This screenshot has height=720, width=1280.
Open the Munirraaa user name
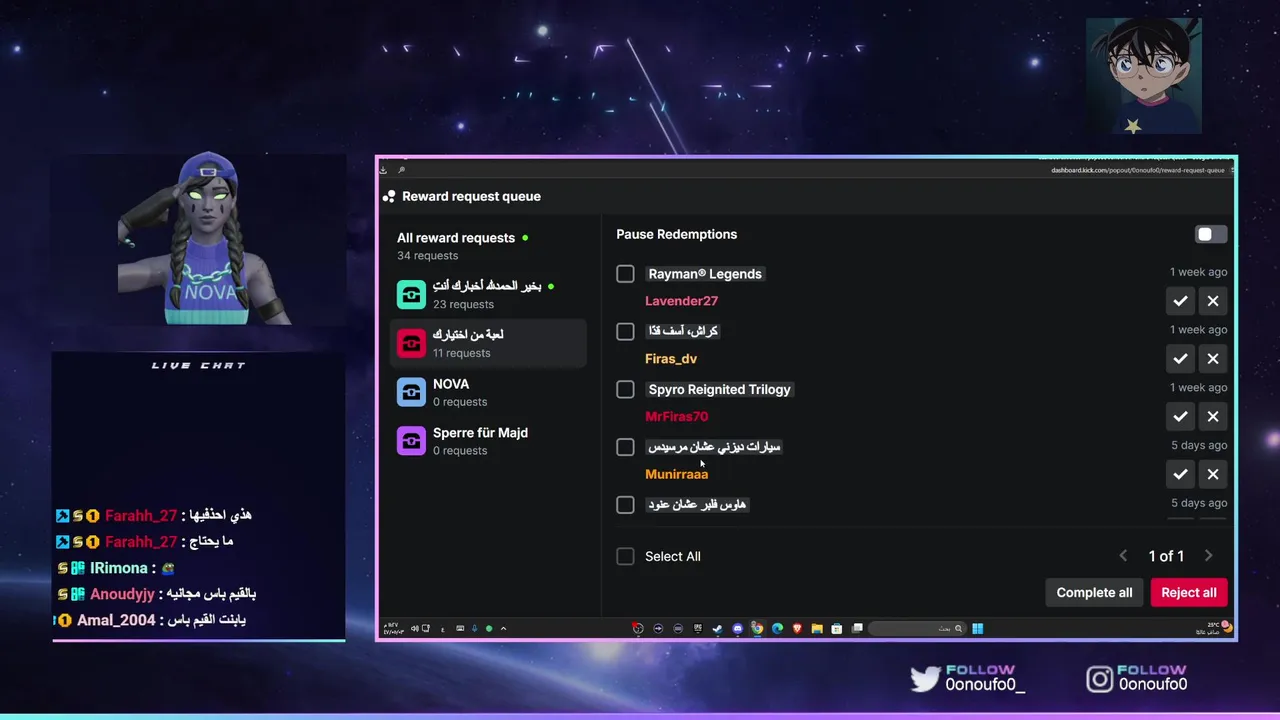click(x=676, y=474)
